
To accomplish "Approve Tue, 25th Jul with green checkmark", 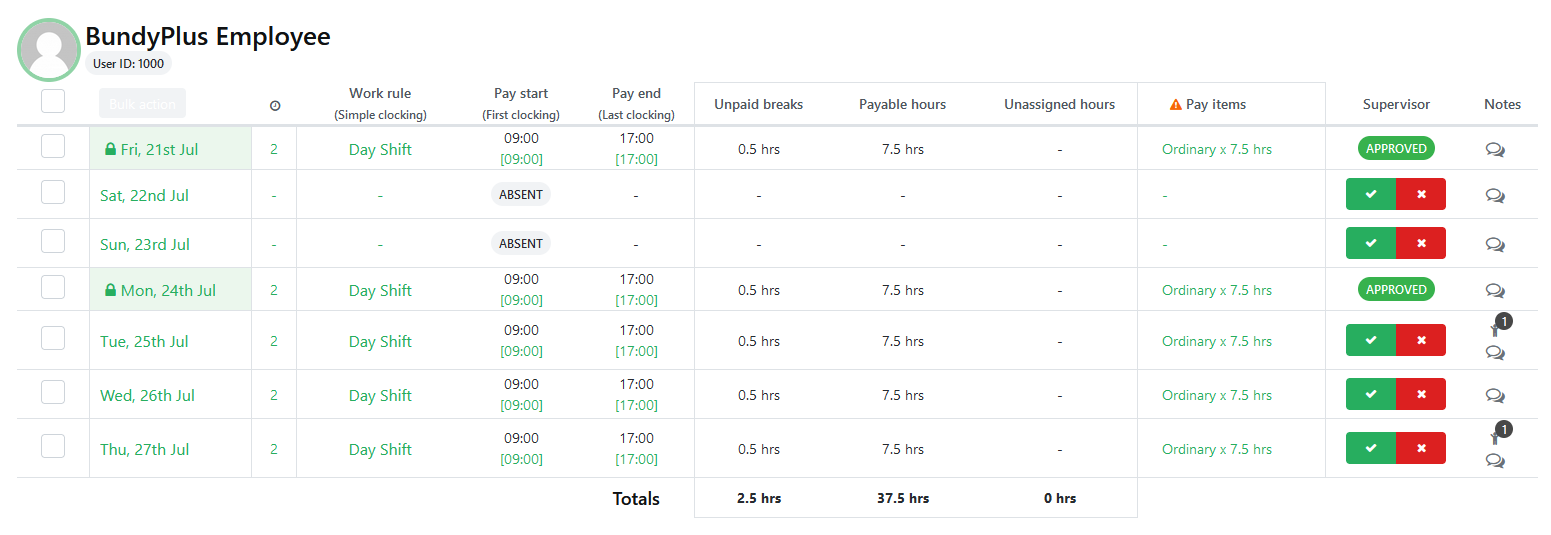I will pyautogui.click(x=1371, y=341).
